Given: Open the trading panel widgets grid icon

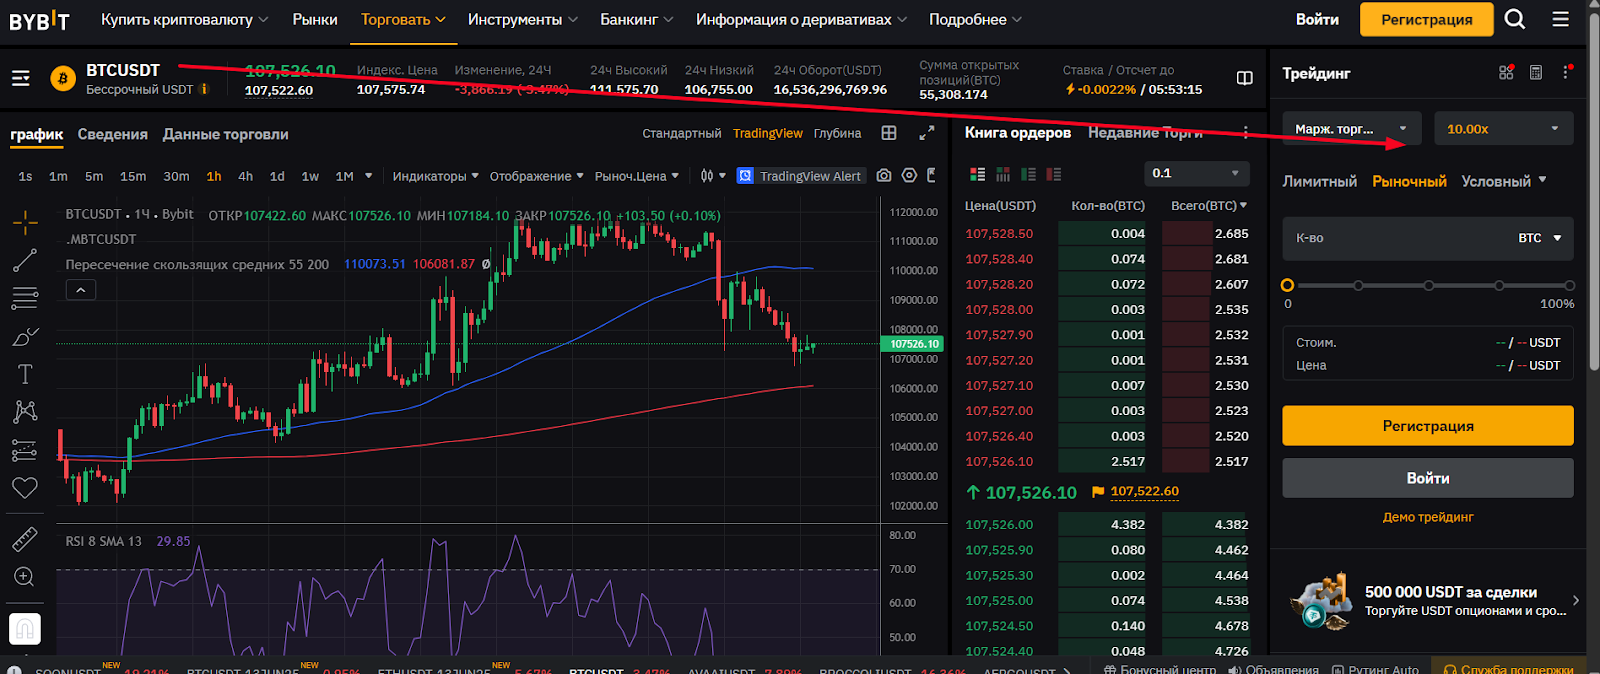Looking at the screenshot, I should click(1506, 73).
